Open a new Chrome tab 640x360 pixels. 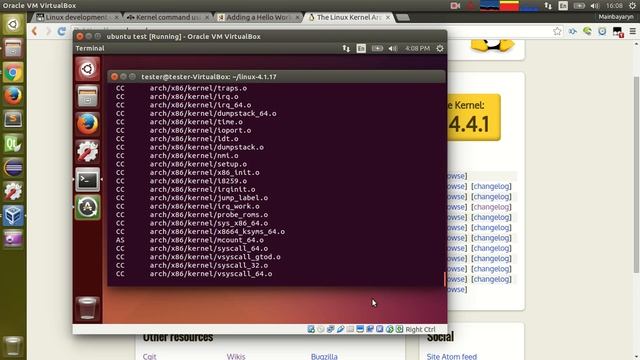pyautogui.click(x=402, y=18)
